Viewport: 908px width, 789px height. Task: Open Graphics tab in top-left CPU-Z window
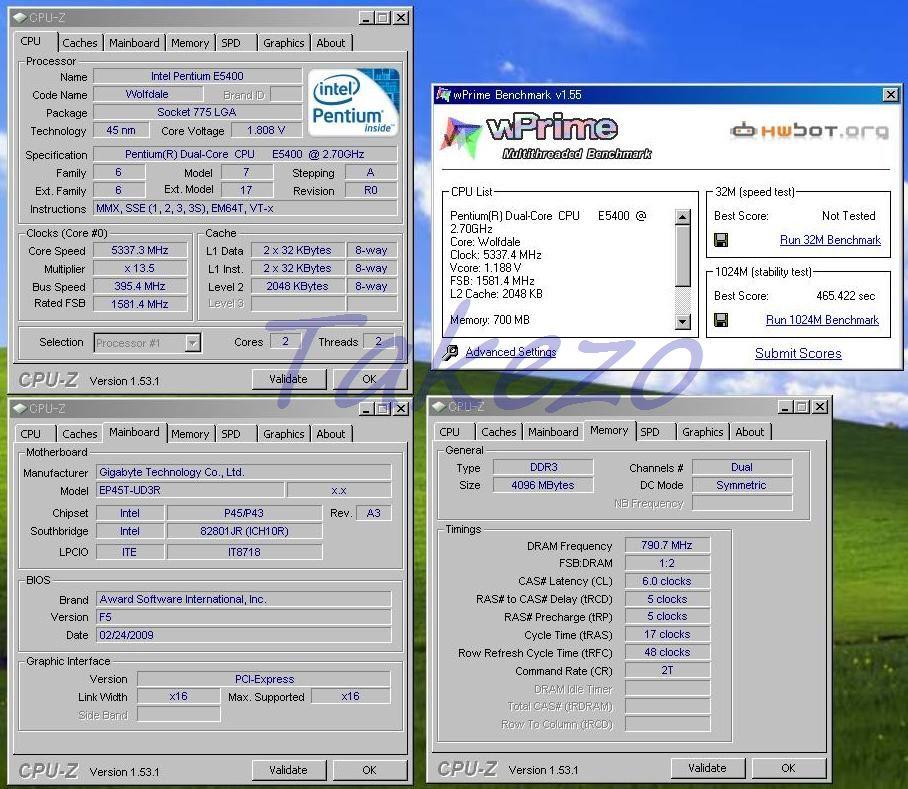pos(283,43)
